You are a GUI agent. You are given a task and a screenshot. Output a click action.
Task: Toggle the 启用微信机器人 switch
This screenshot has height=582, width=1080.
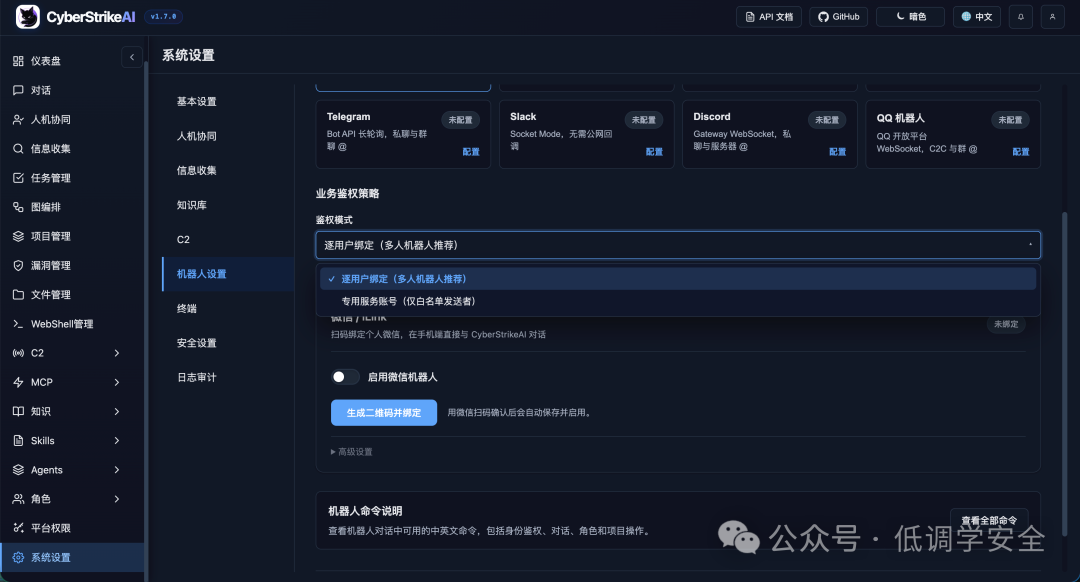[344, 377]
